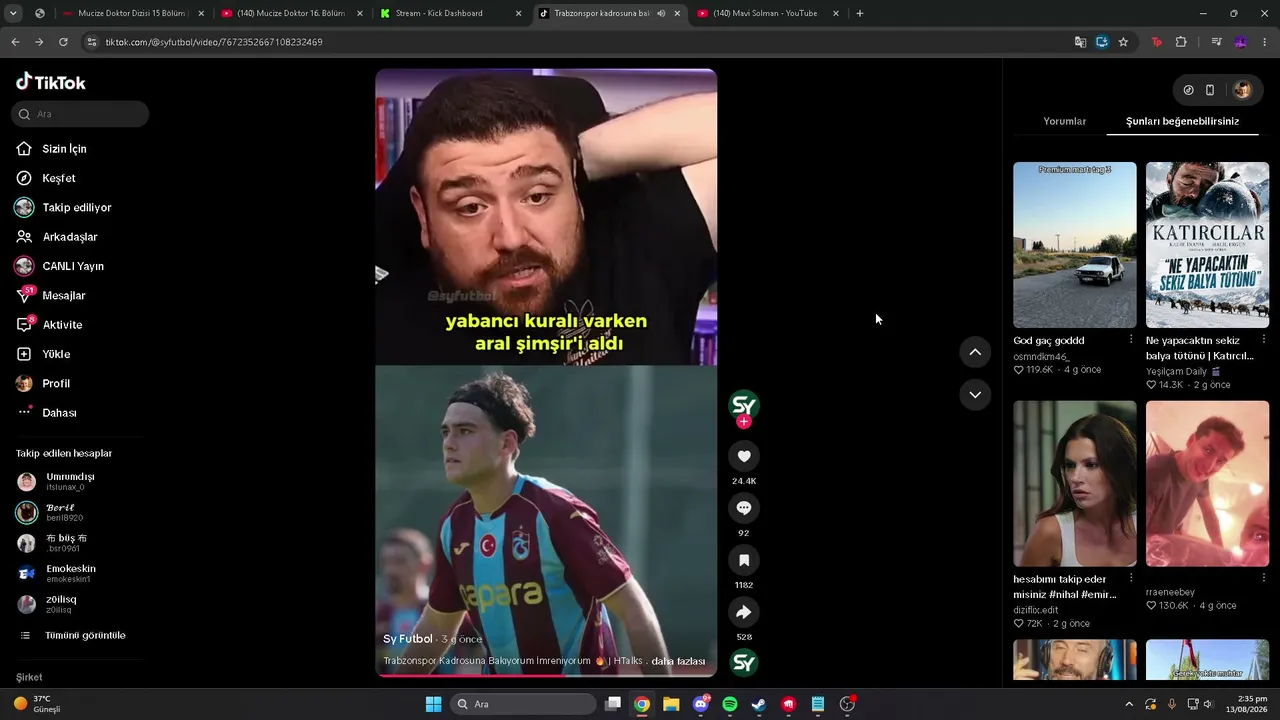The width and height of the screenshot is (1280, 720).
Task: Switch to the Yorumlar tab
Action: tap(1064, 121)
